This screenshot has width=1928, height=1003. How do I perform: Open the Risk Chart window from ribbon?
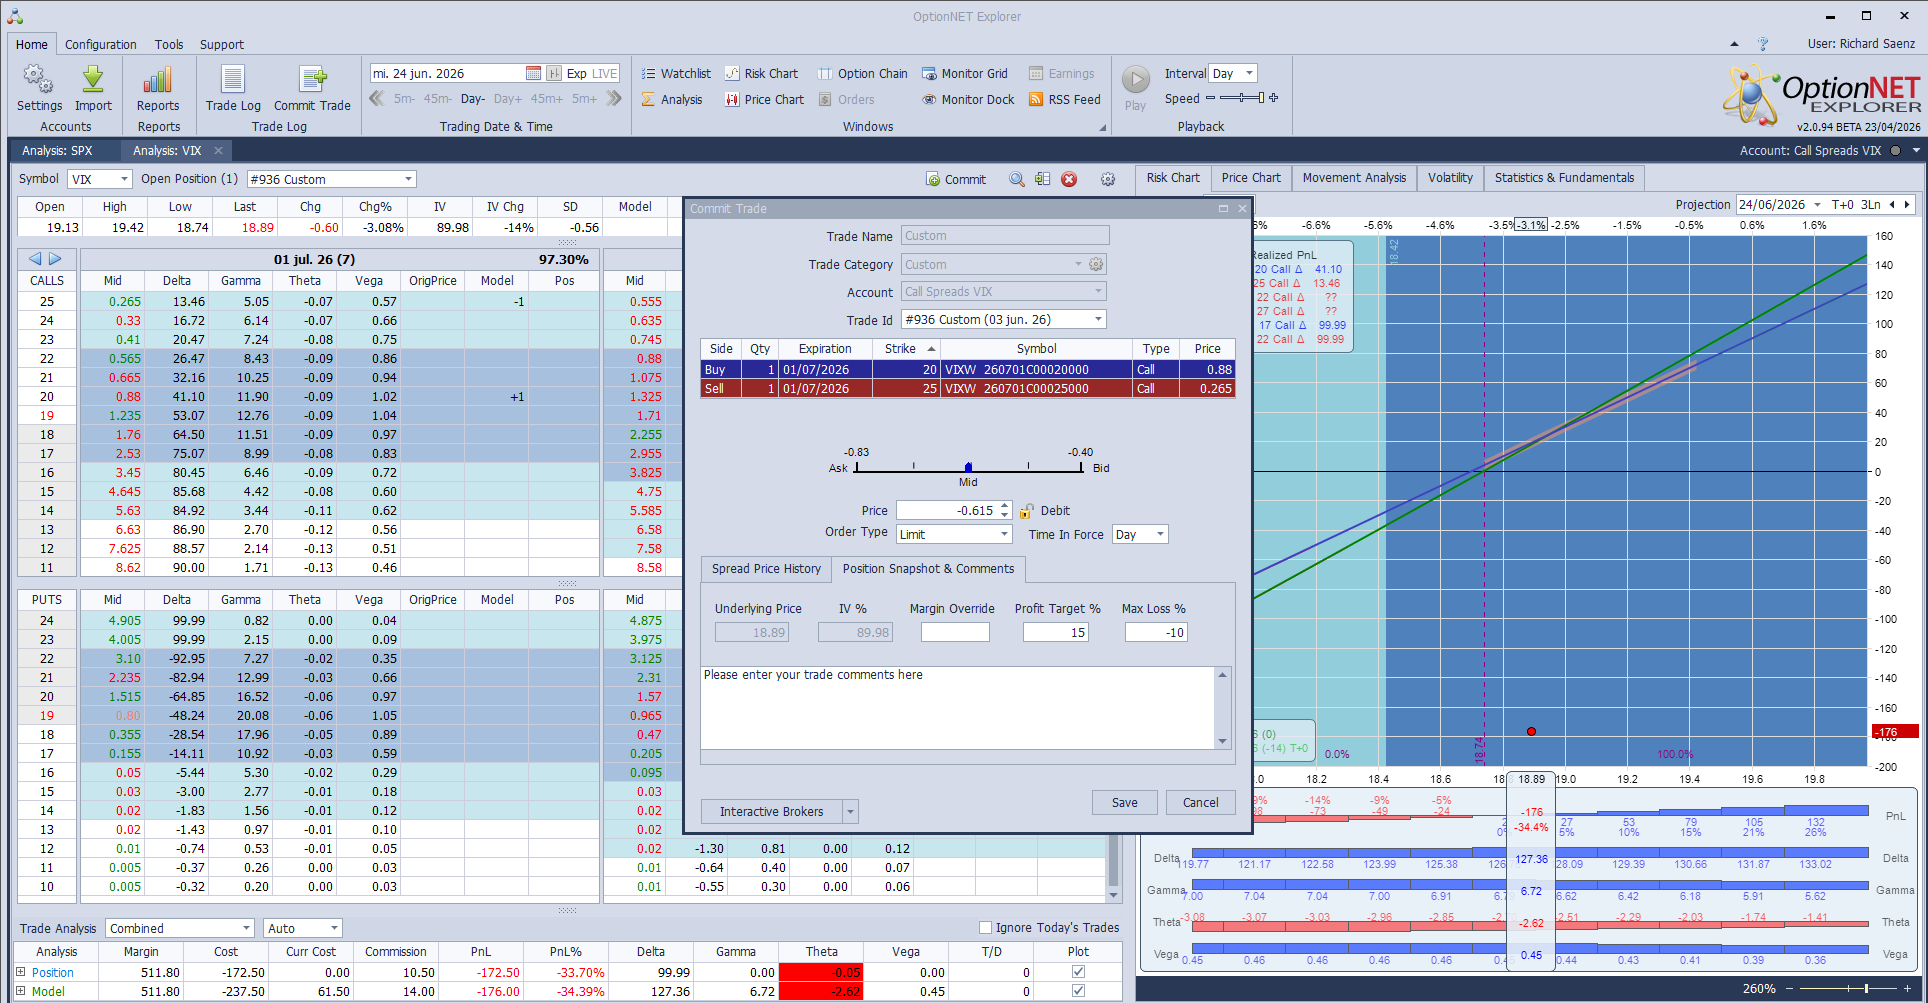pyautogui.click(x=761, y=73)
